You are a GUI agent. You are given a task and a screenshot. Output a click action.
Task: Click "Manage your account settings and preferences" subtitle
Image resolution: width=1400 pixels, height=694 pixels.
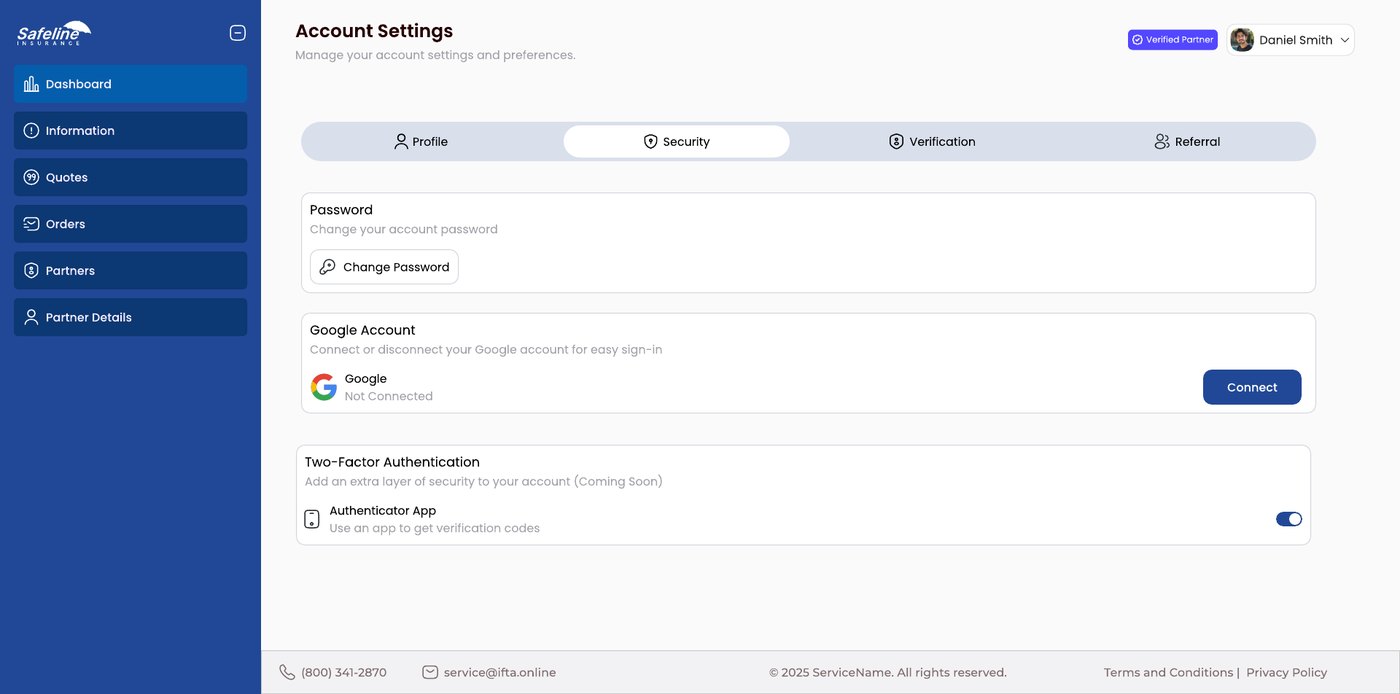tap(435, 55)
